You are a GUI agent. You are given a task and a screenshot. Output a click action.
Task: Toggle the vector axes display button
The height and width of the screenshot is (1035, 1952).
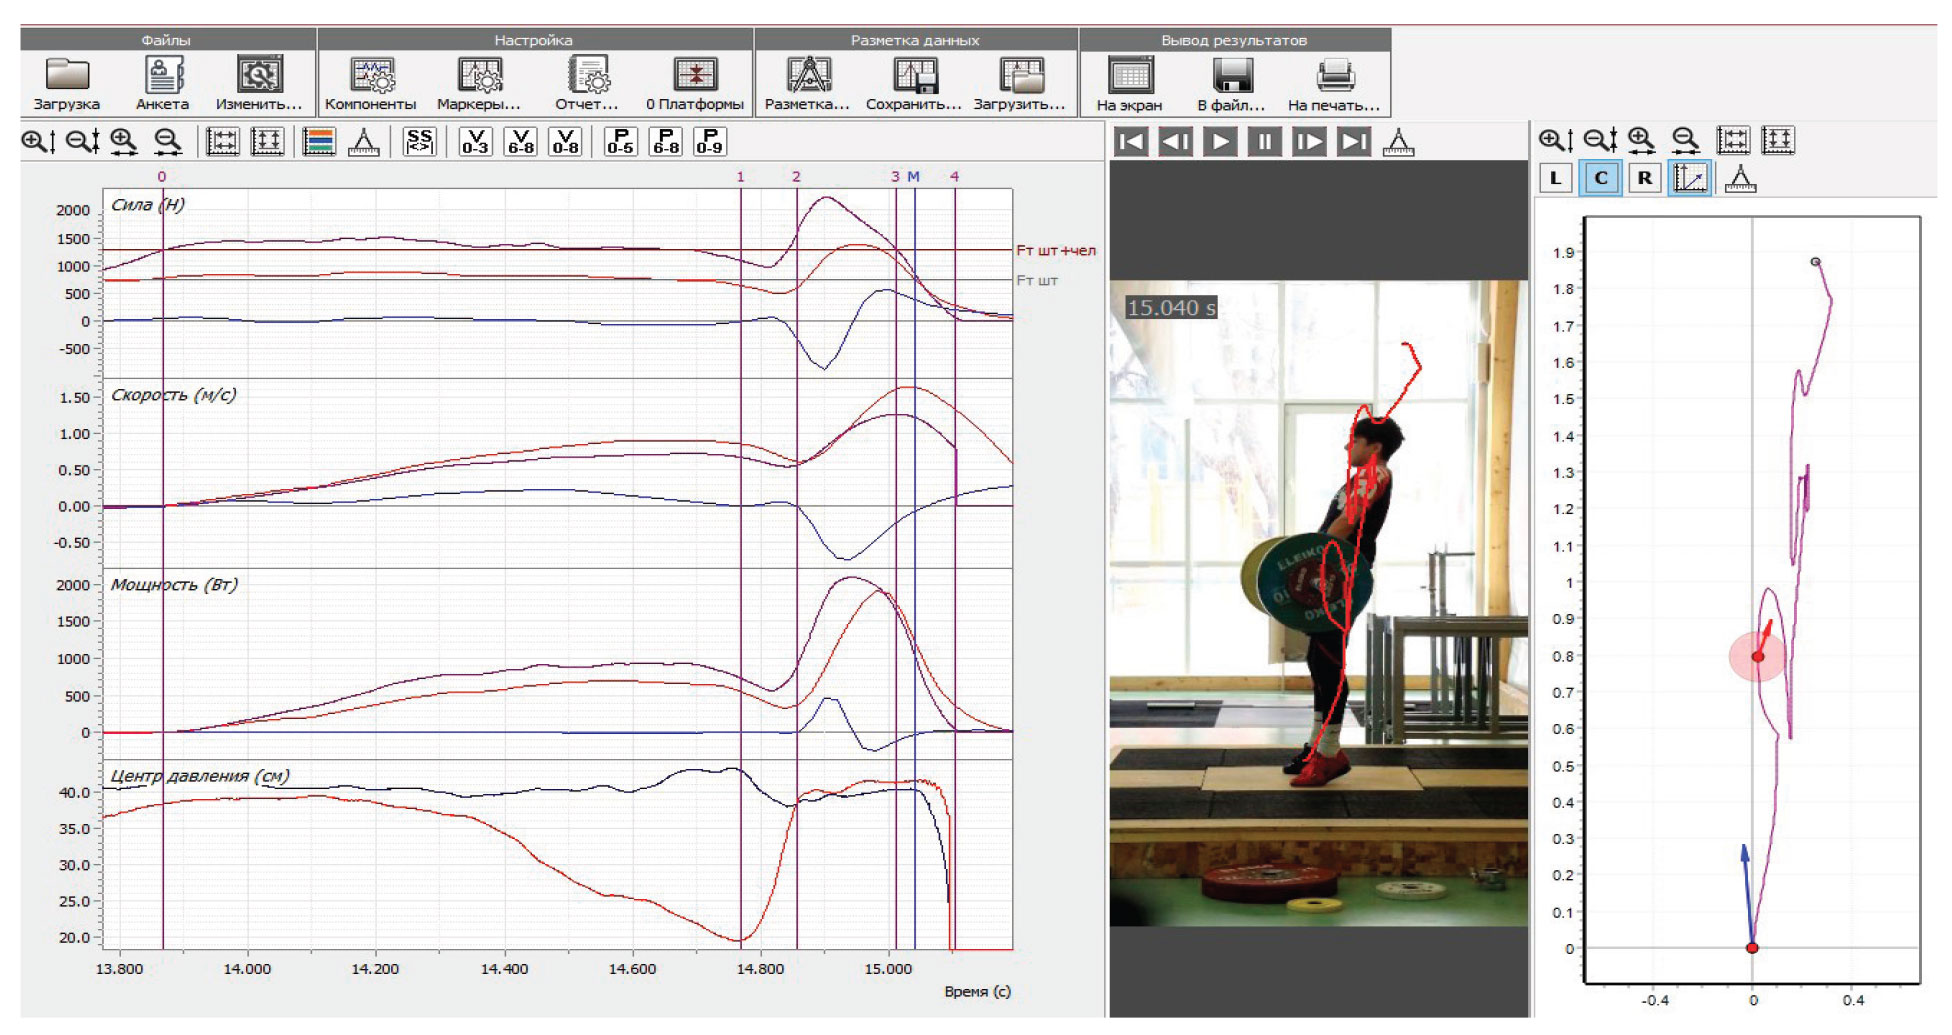(1689, 179)
